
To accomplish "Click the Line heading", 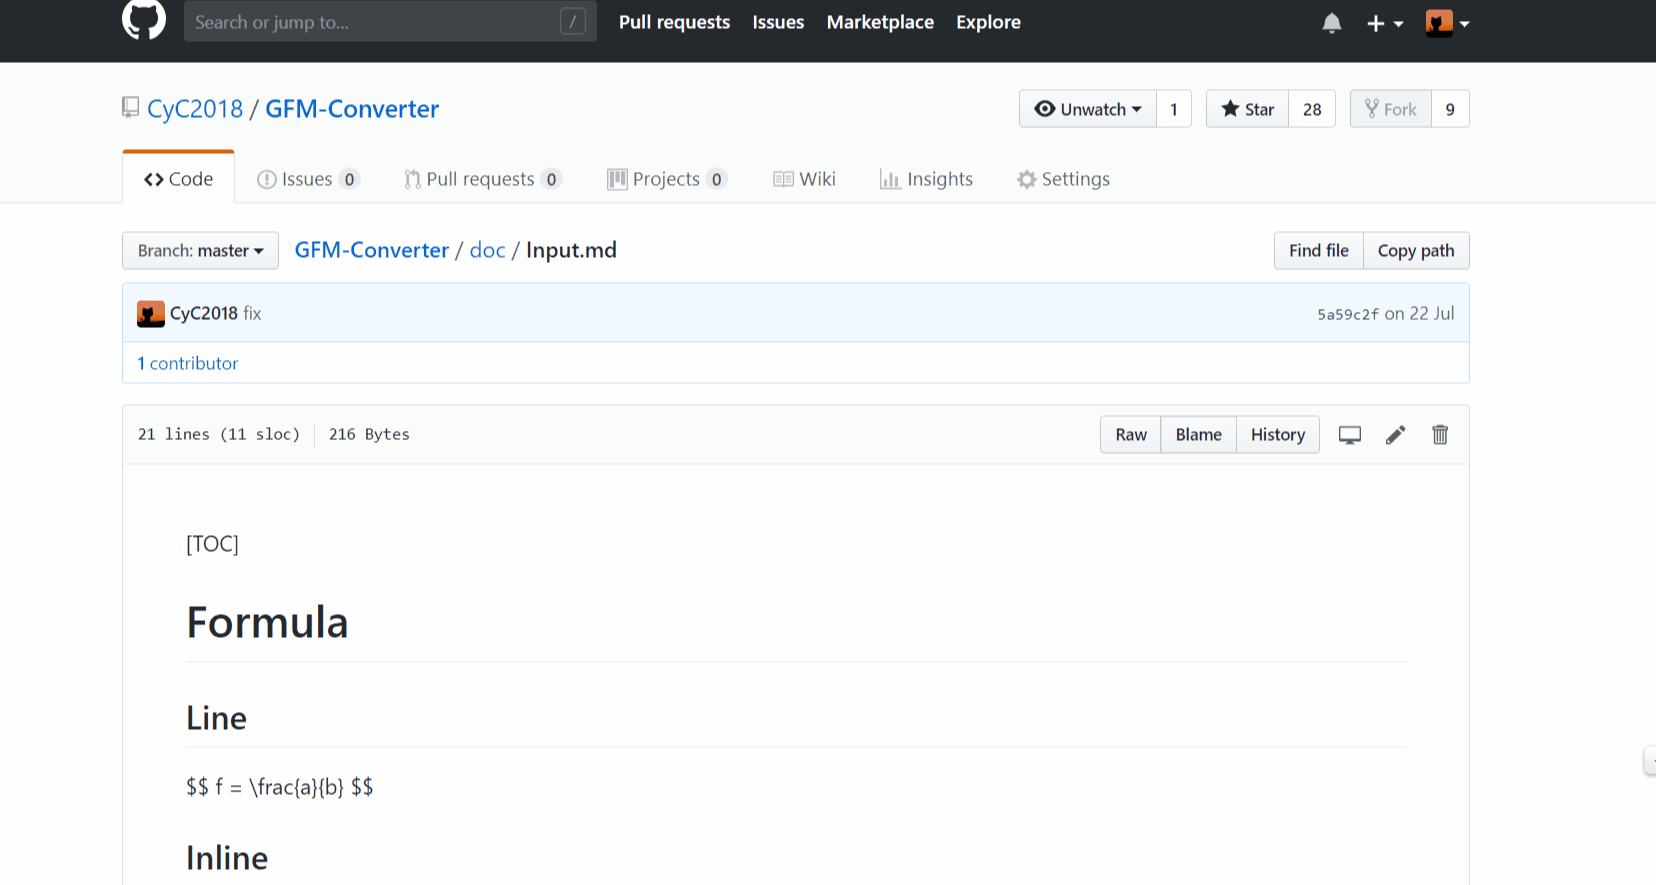I will pyautogui.click(x=216, y=718).
